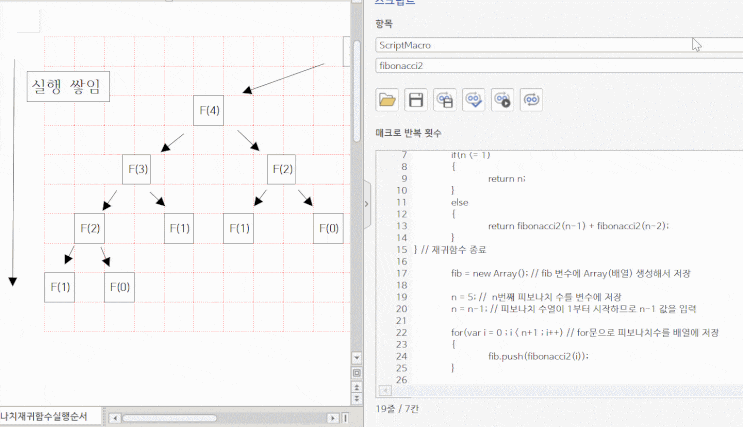This screenshot has width=743, height=427.
Task: Select the document sheet tab at bottom left
Action: pos(50,417)
